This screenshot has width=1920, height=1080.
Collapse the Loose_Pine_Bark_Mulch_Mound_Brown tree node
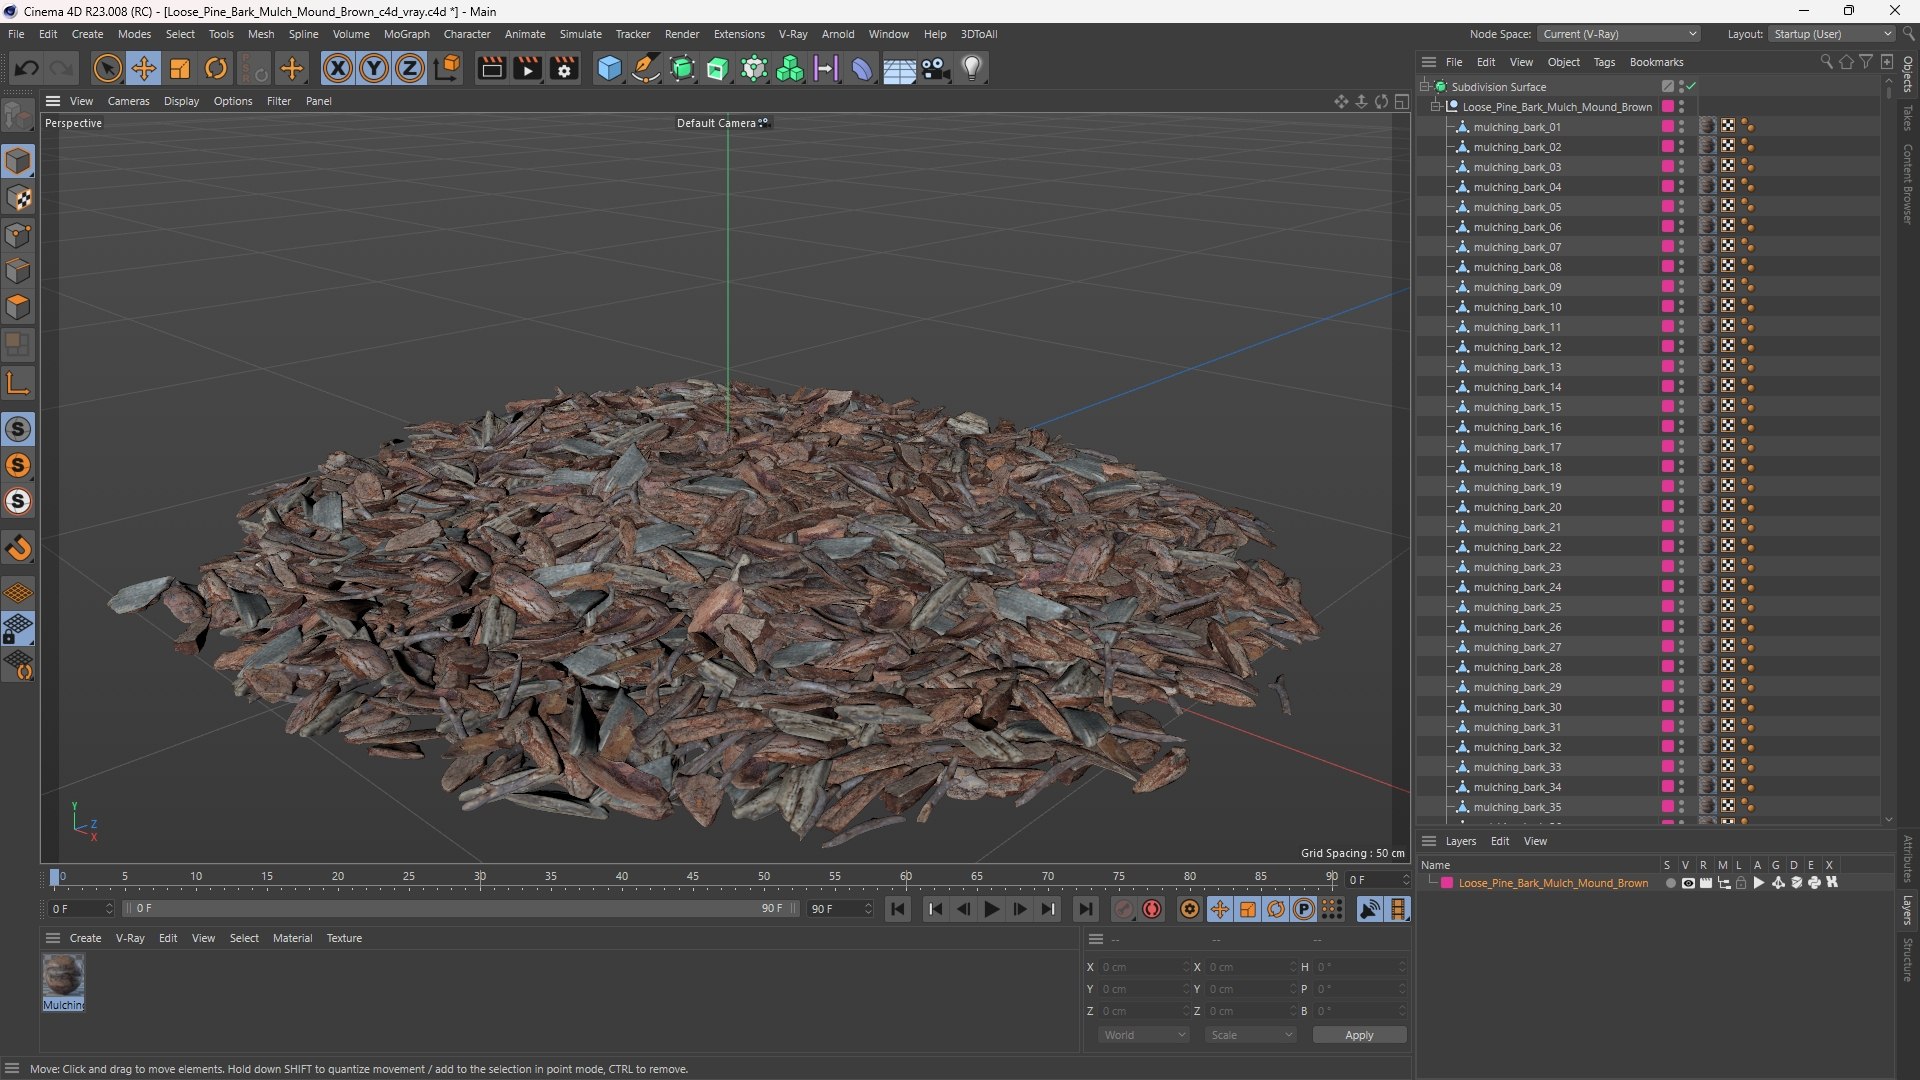coord(1436,107)
